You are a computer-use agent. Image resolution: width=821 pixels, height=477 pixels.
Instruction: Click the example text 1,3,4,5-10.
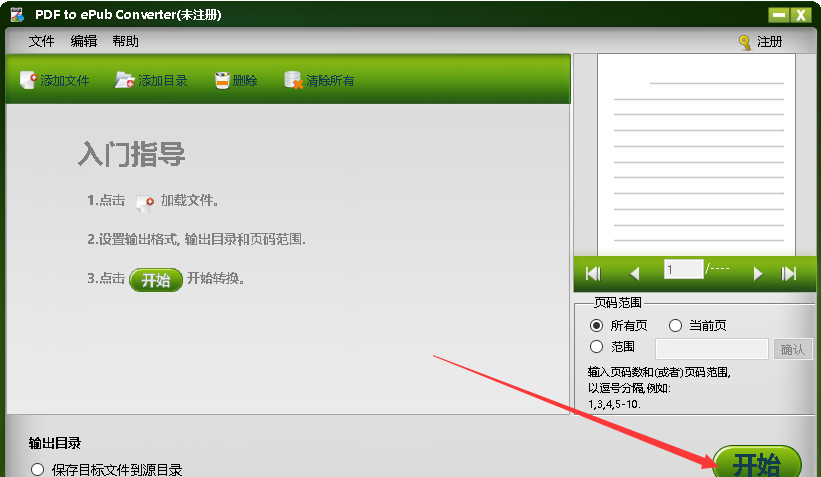[614, 404]
